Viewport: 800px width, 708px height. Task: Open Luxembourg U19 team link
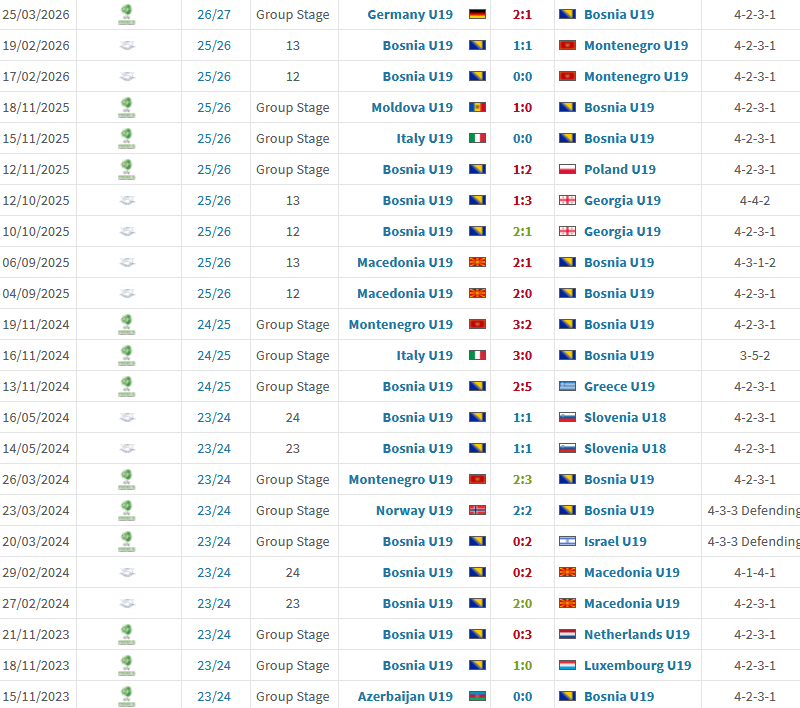(637, 666)
